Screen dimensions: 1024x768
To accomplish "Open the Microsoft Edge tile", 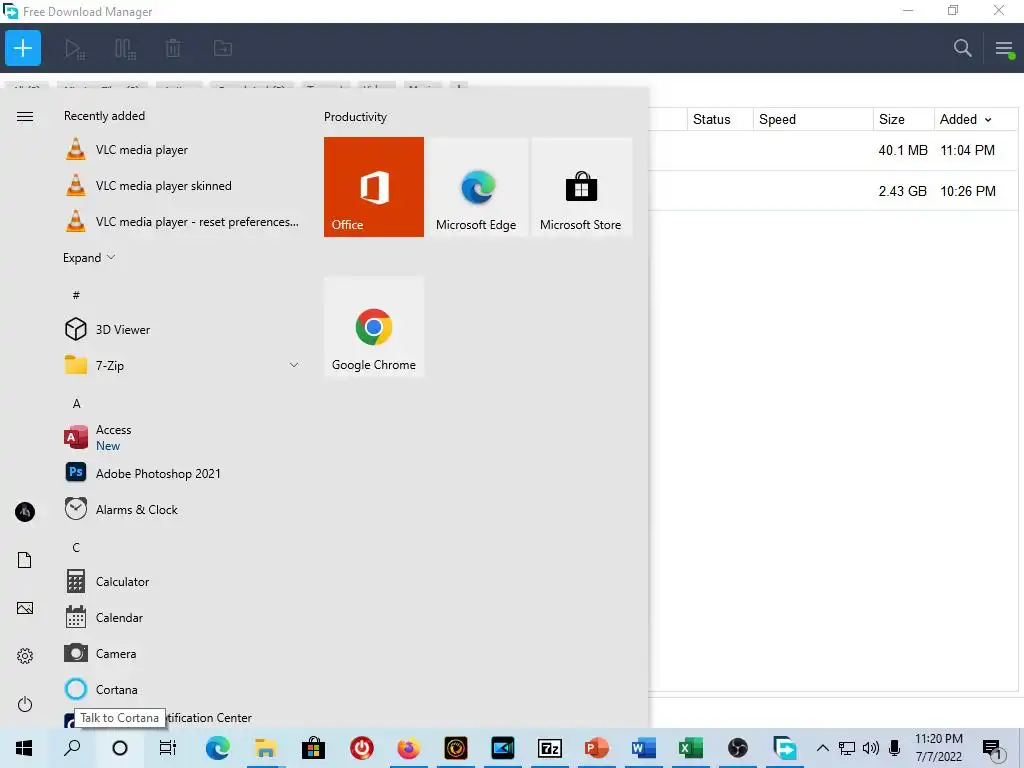I will [477, 187].
